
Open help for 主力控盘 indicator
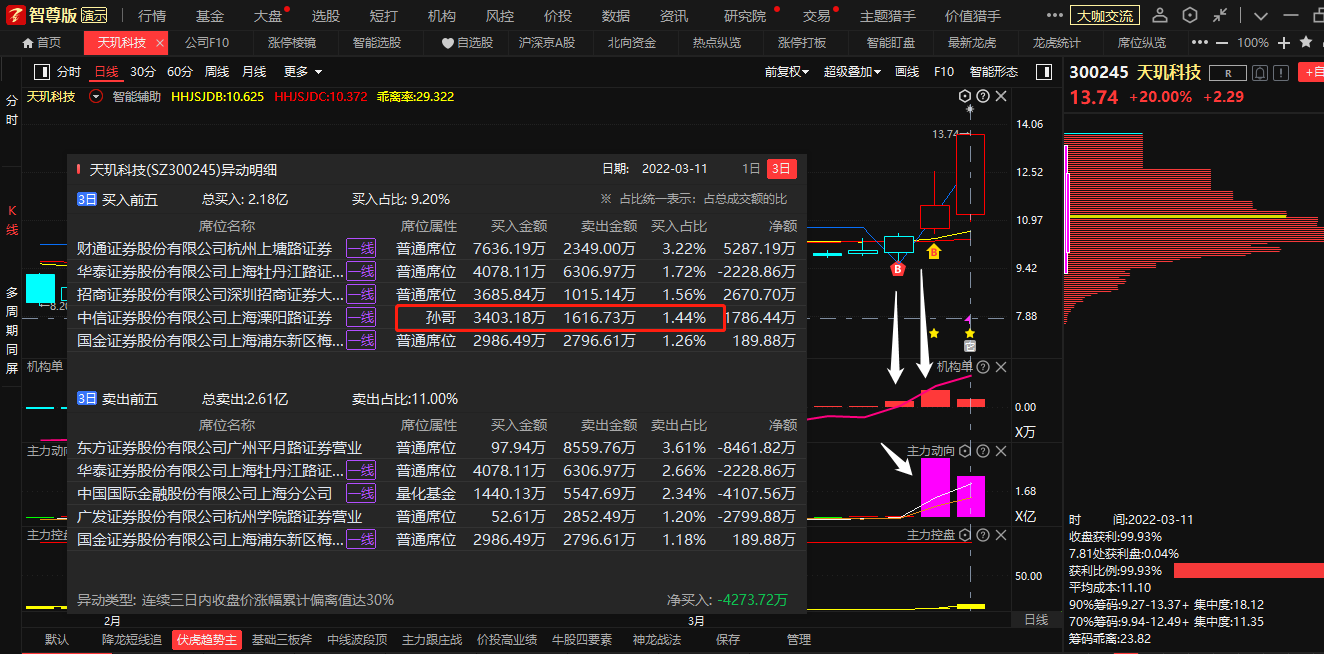click(x=983, y=535)
